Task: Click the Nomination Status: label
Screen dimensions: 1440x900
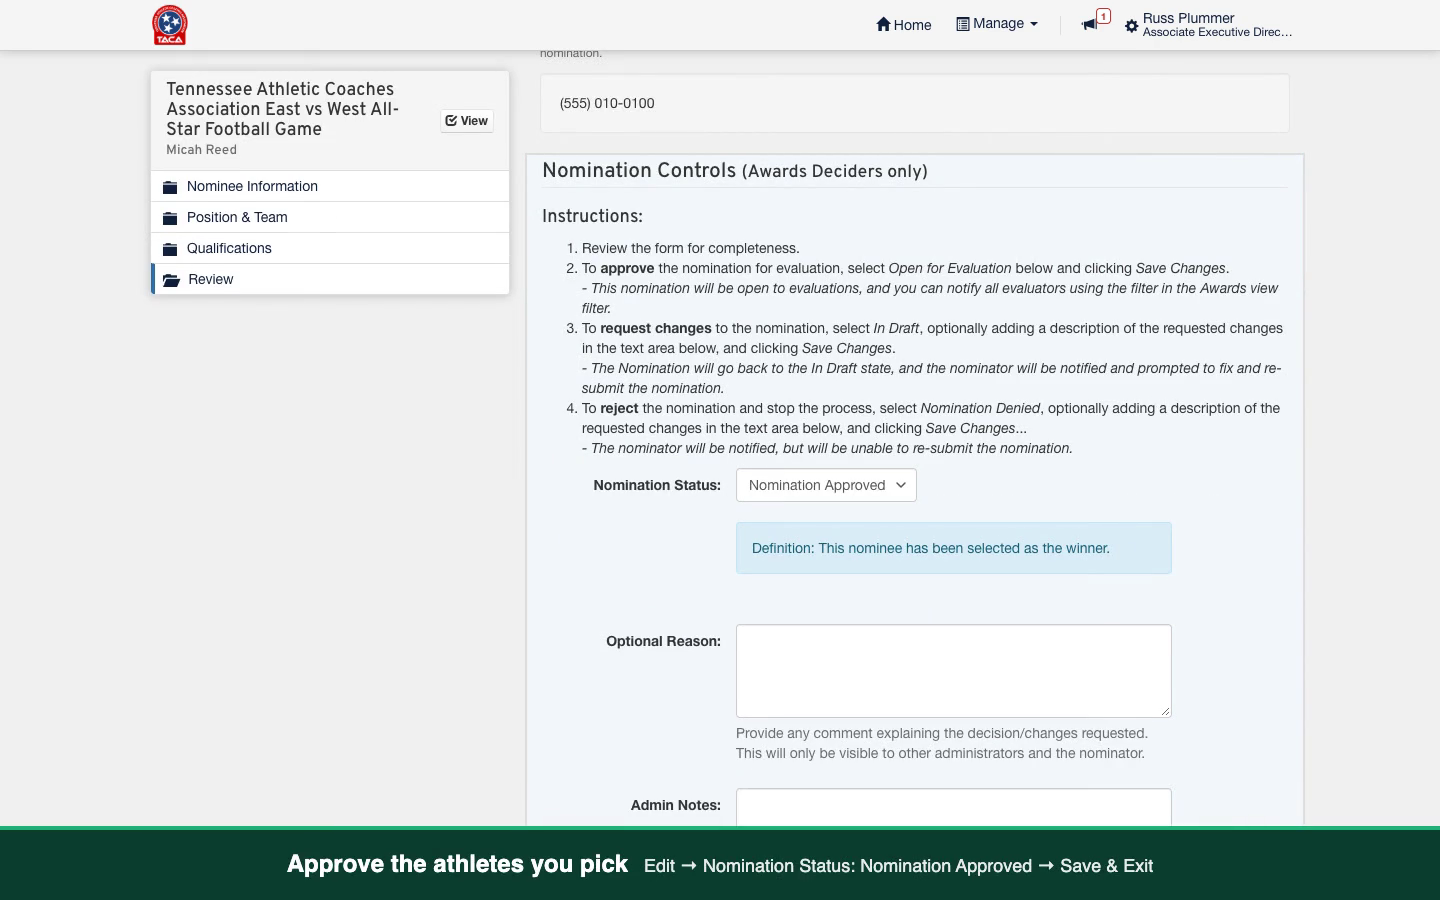Action: coord(657,485)
